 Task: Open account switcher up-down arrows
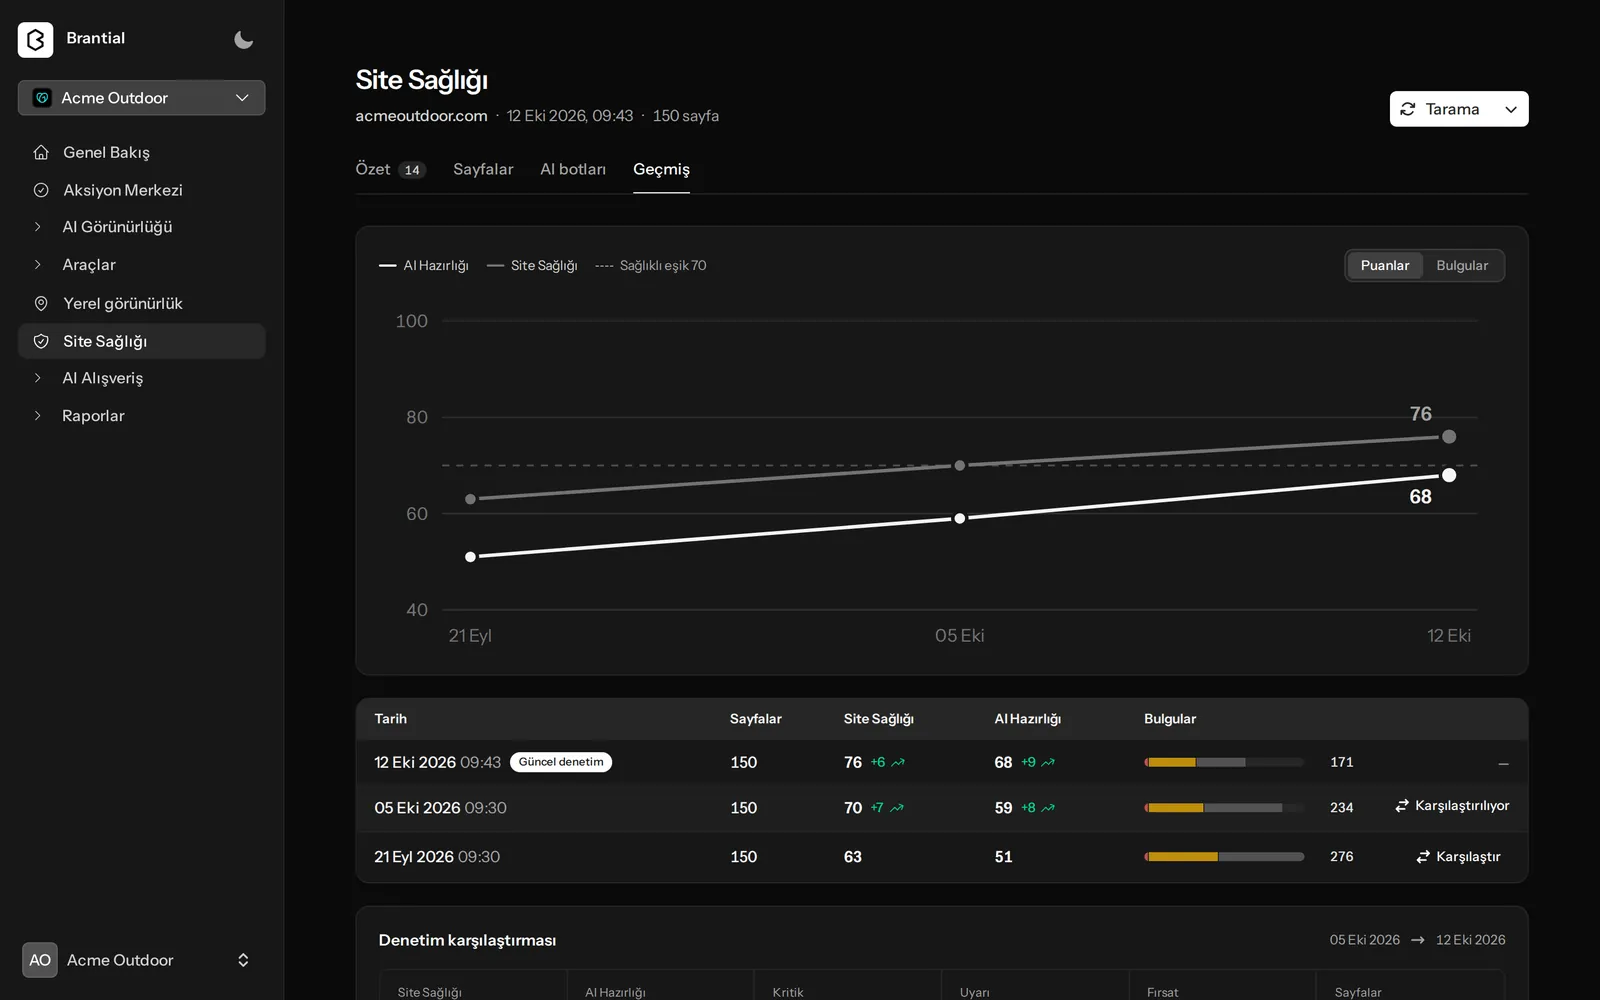coord(243,960)
